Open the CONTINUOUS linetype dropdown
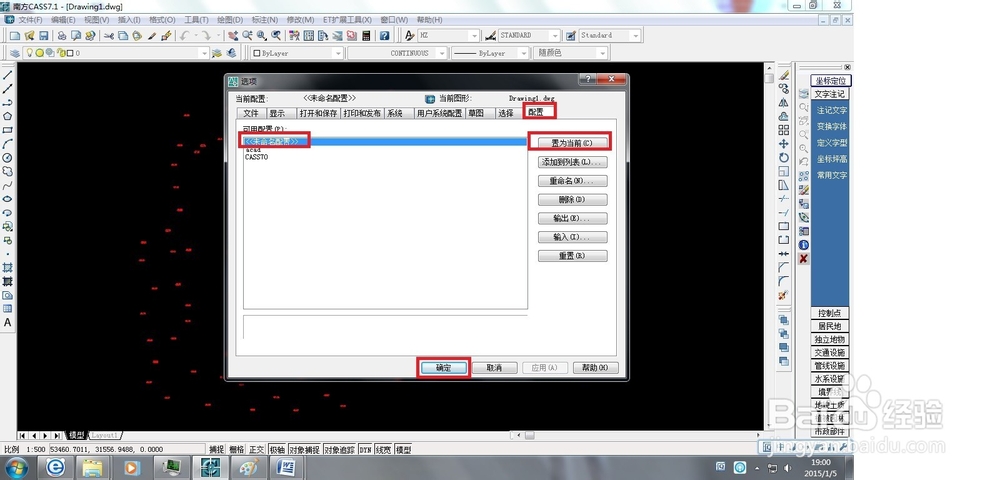This screenshot has height=480, width=1000. (x=397, y=54)
